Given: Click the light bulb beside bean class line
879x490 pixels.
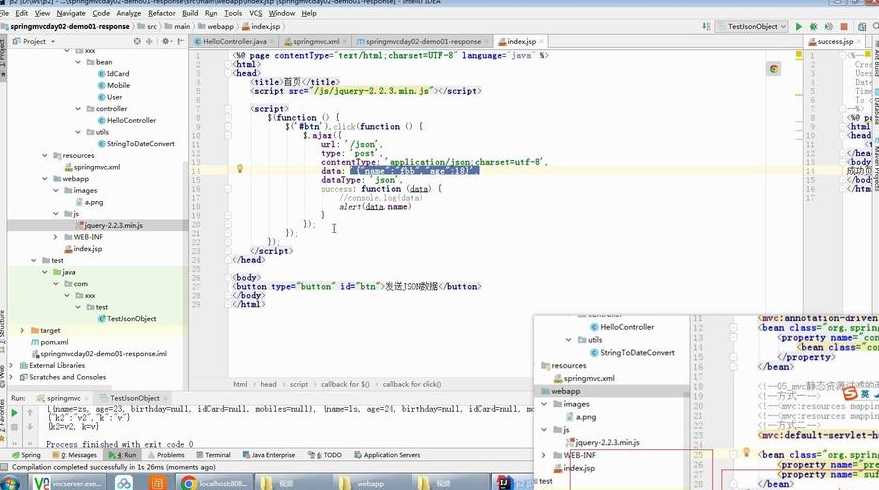Looking at the screenshot, I should coord(746,452).
